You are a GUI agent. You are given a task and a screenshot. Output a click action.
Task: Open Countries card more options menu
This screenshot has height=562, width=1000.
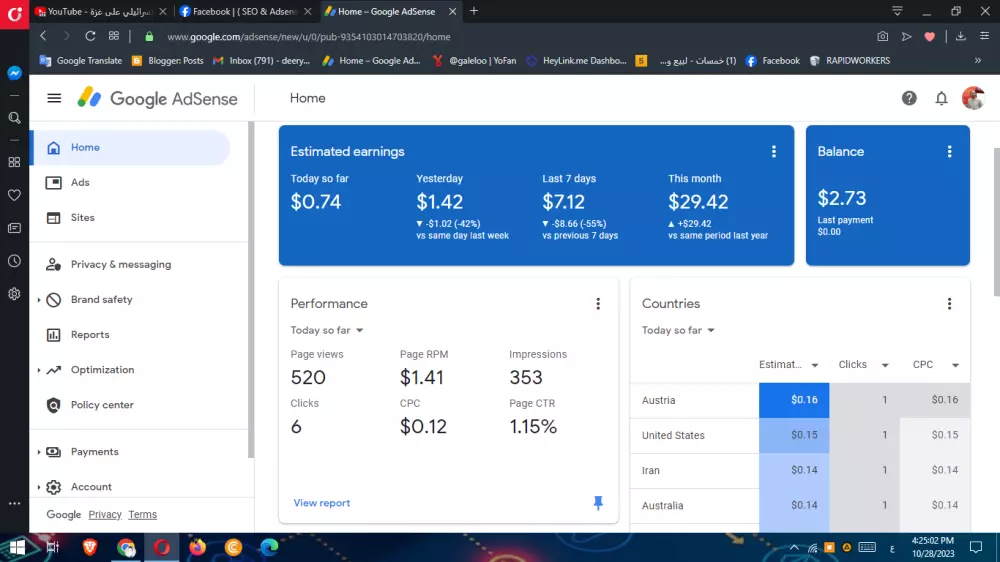tap(949, 304)
